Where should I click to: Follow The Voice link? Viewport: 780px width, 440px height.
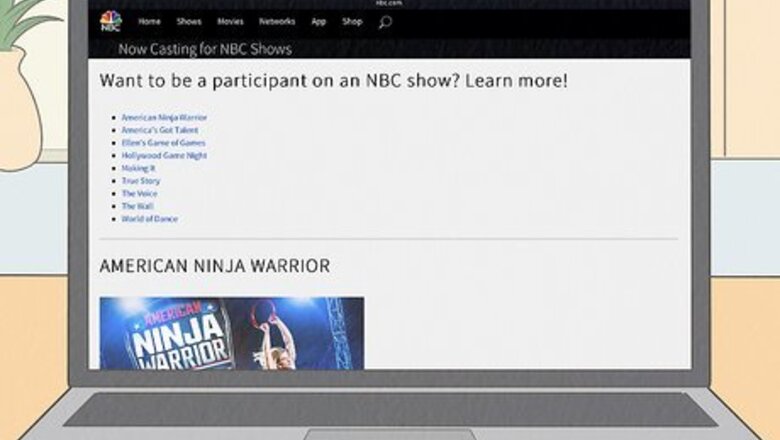pos(139,193)
